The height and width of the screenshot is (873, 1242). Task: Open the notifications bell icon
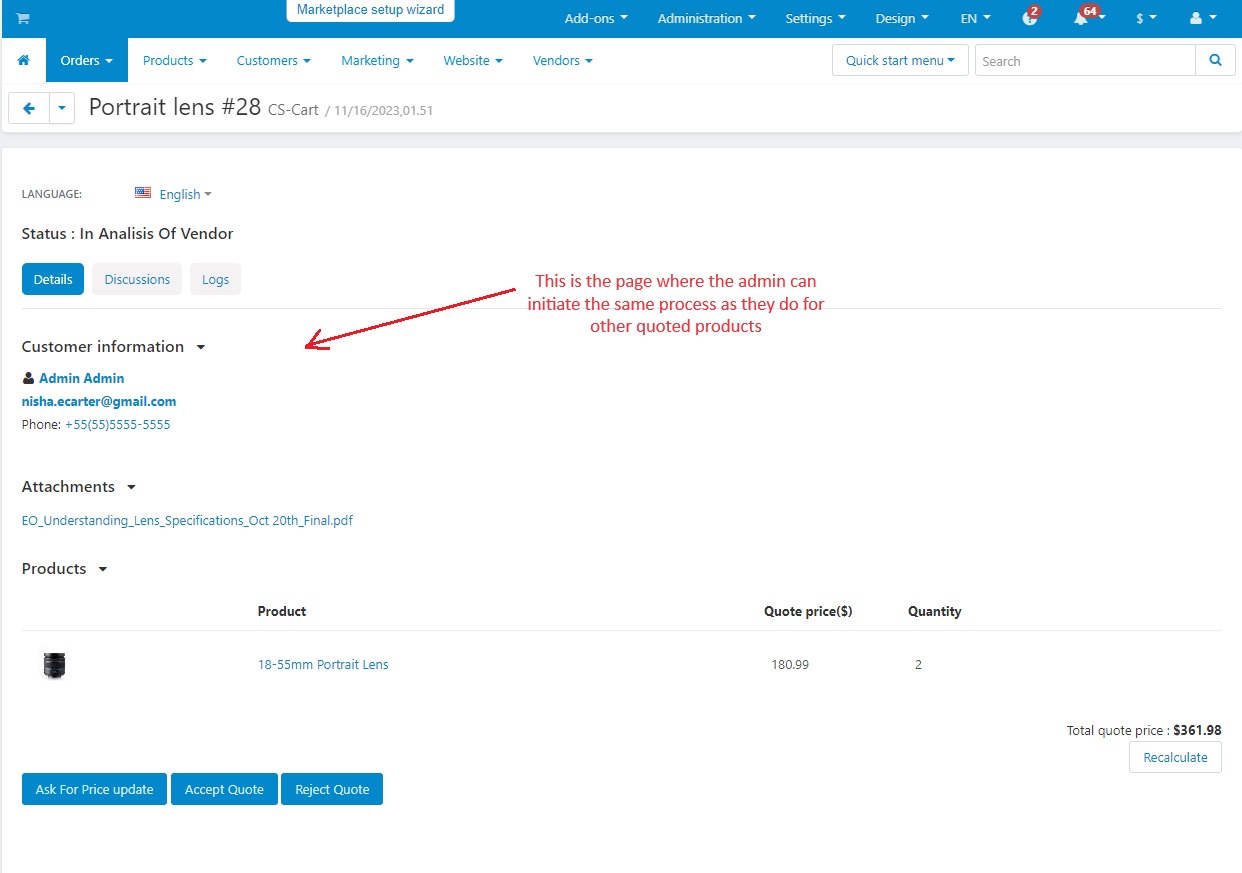pyautogui.click(x=1081, y=19)
